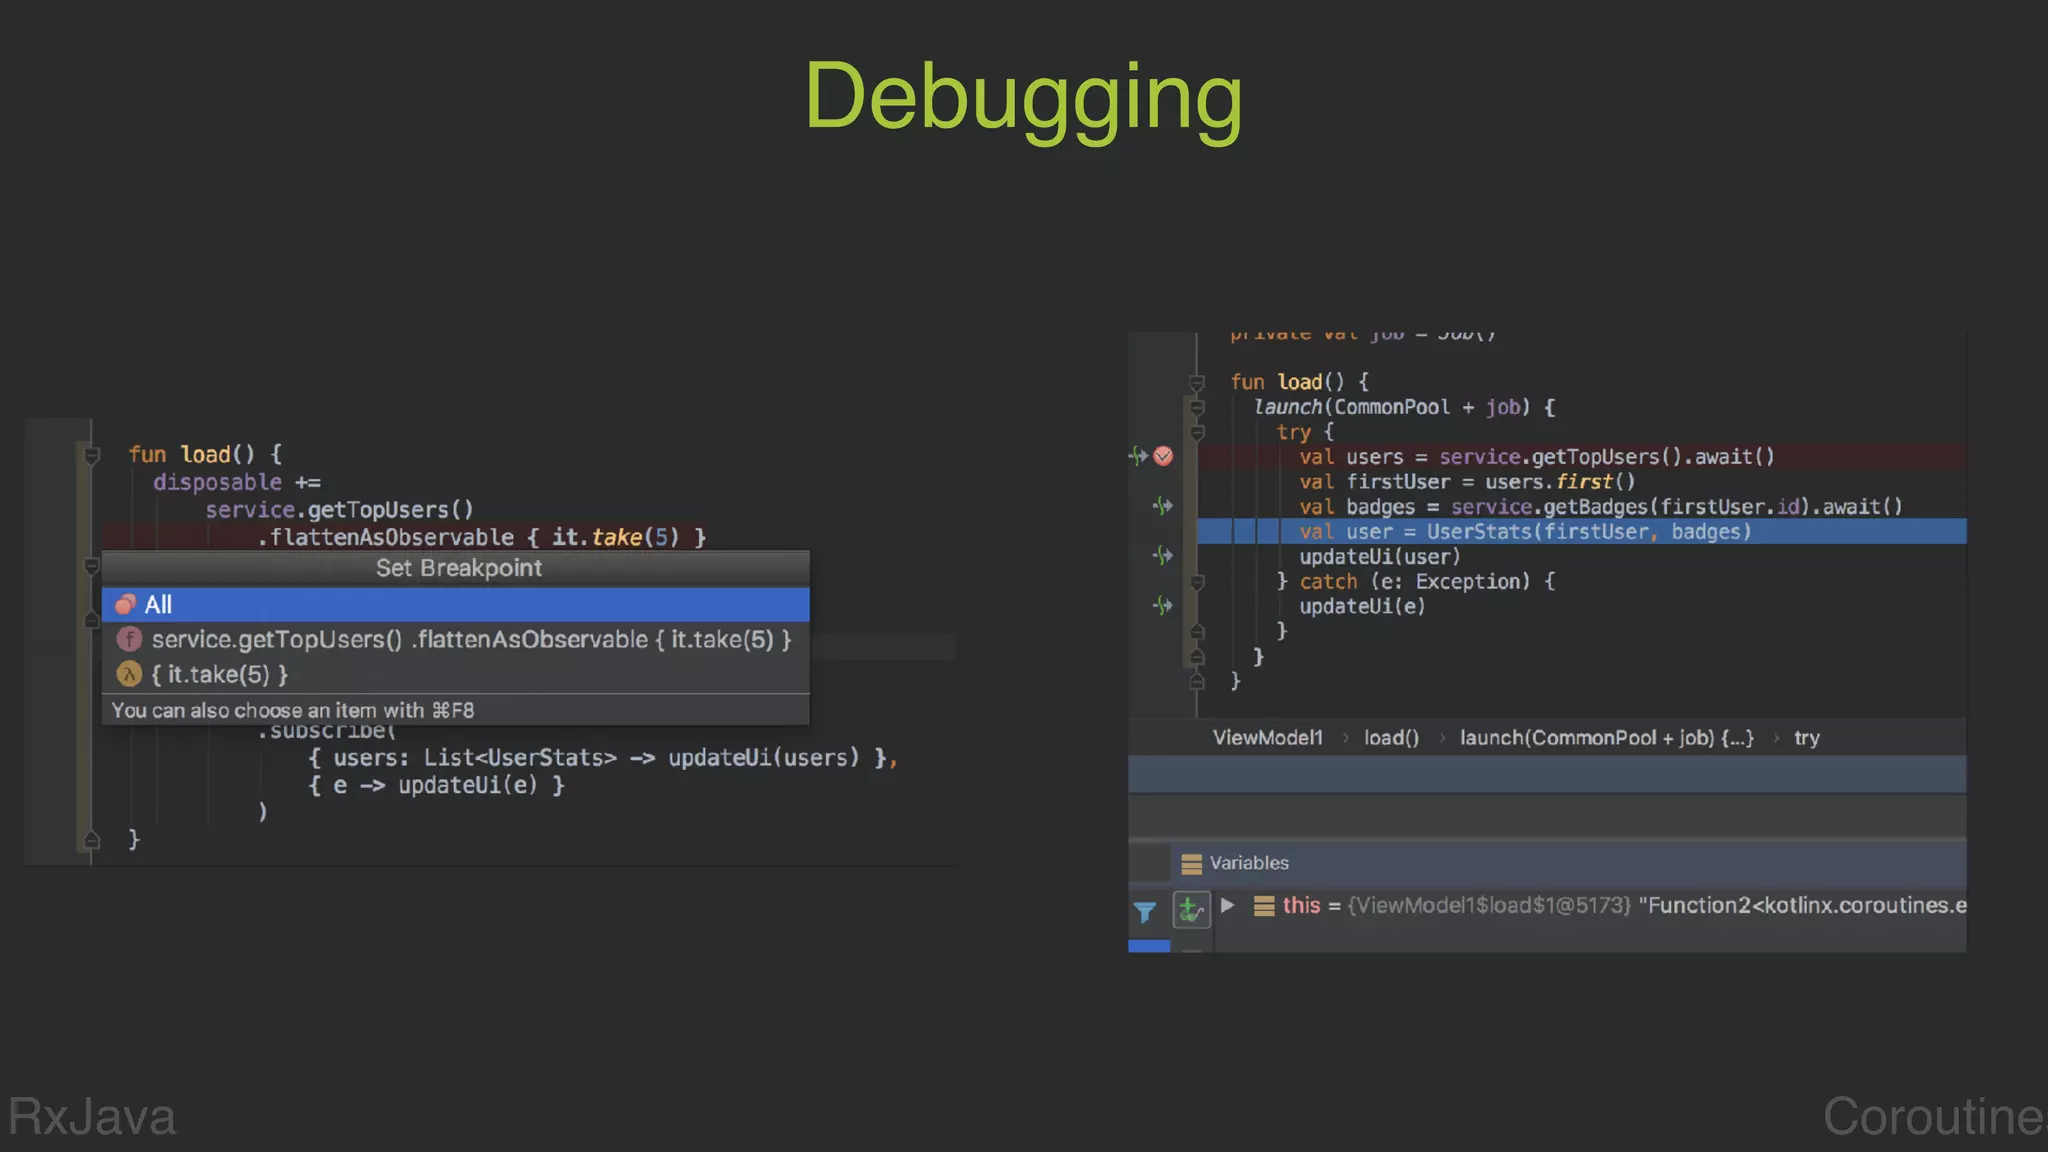The width and height of the screenshot is (2048, 1152).
Task: Click the line 'val firstUser = users.first()'
Action: pyautogui.click(x=1467, y=482)
